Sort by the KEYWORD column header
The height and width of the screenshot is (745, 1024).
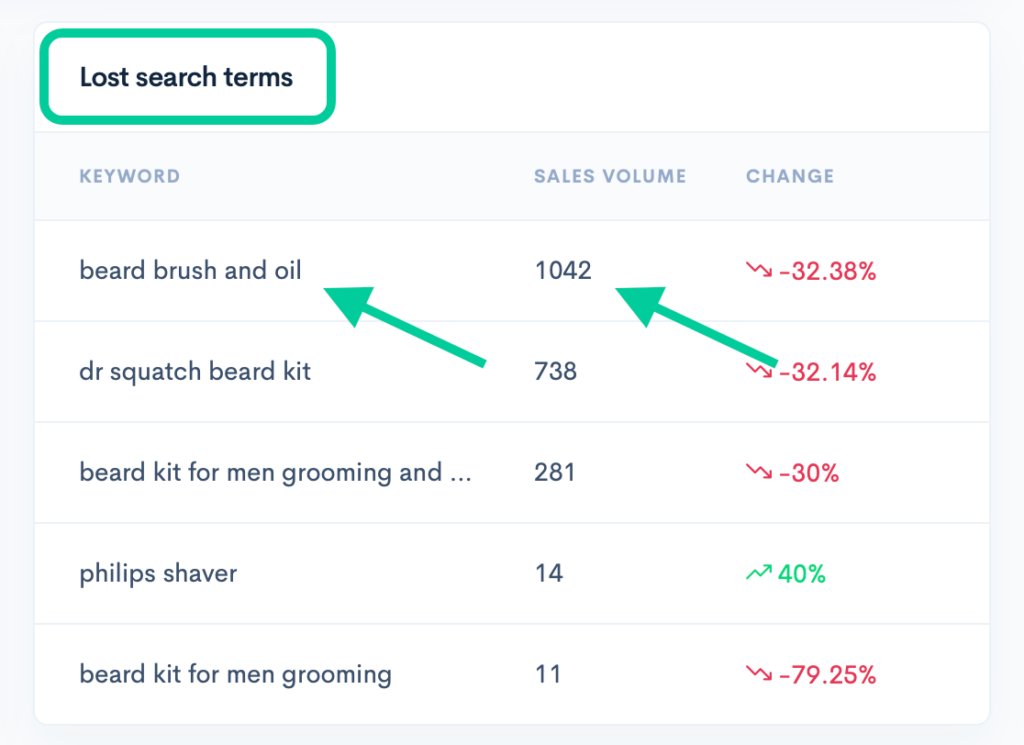129,176
